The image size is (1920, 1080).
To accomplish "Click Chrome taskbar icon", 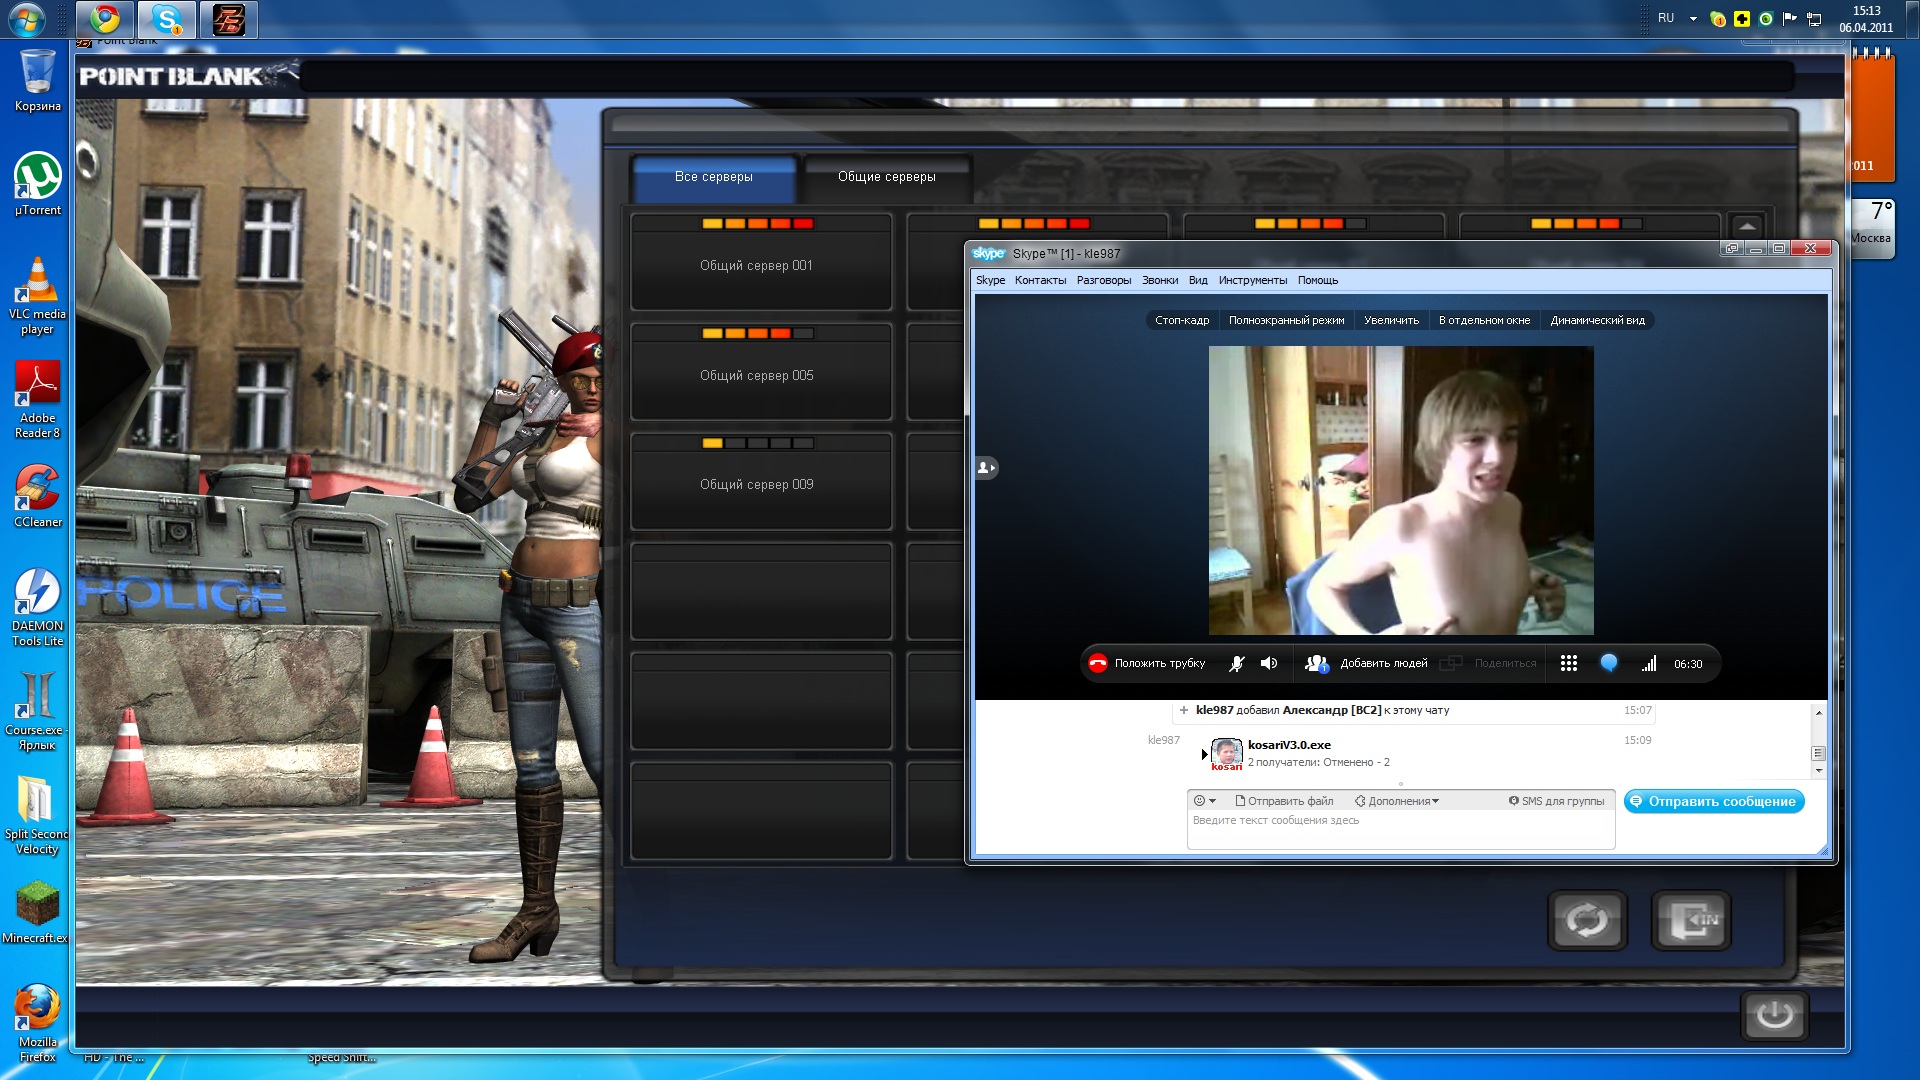I will click(105, 19).
